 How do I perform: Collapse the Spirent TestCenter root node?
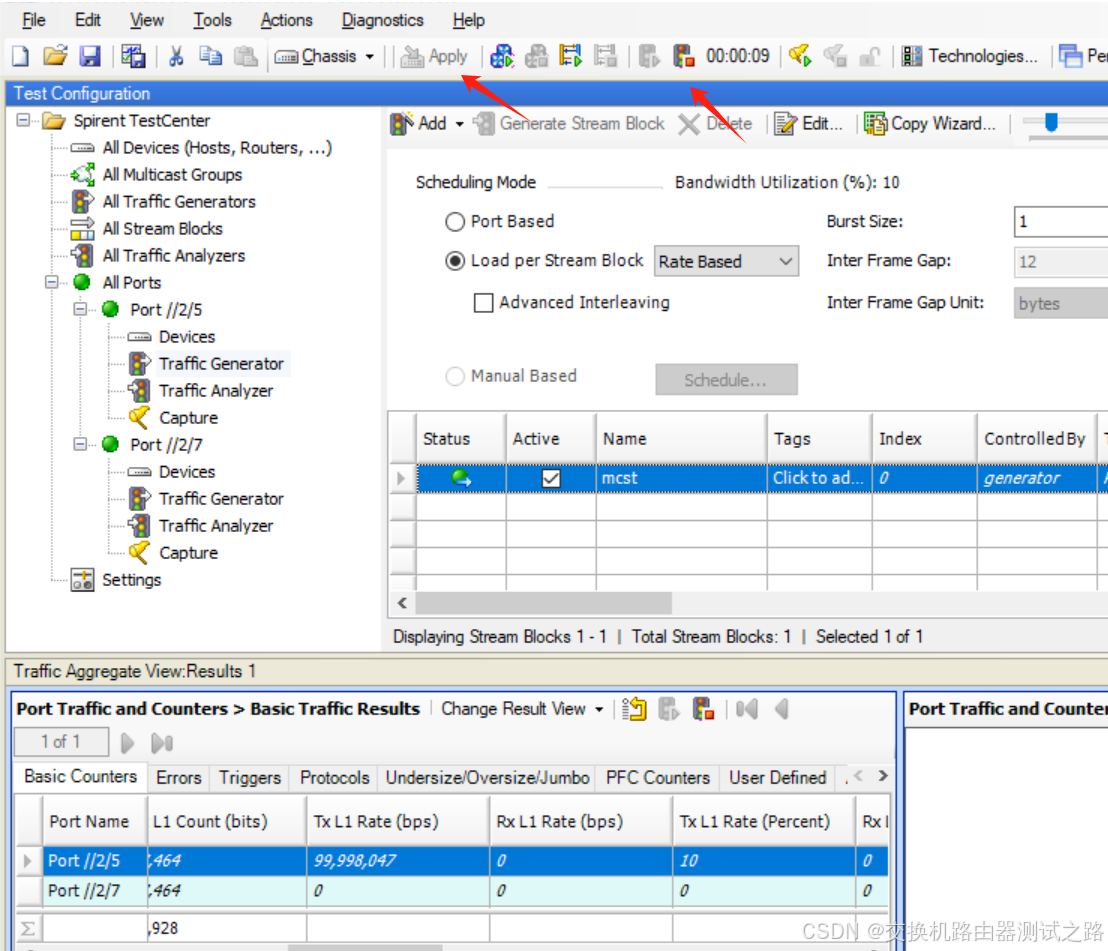pyautogui.click(x=23, y=120)
